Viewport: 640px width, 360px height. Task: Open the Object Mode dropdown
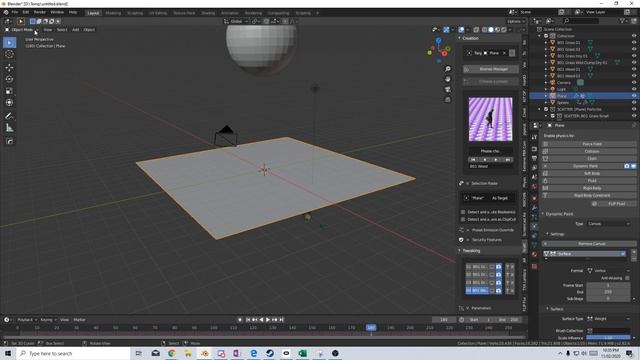click(21, 30)
